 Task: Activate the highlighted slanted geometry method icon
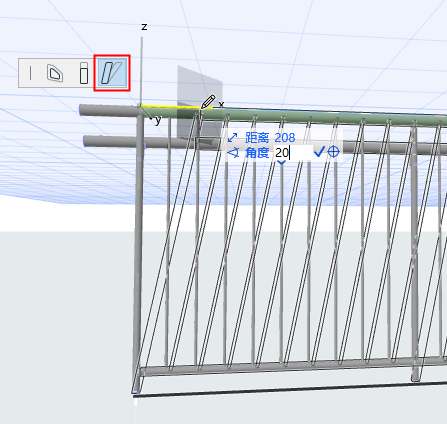[x=112, y=73]
